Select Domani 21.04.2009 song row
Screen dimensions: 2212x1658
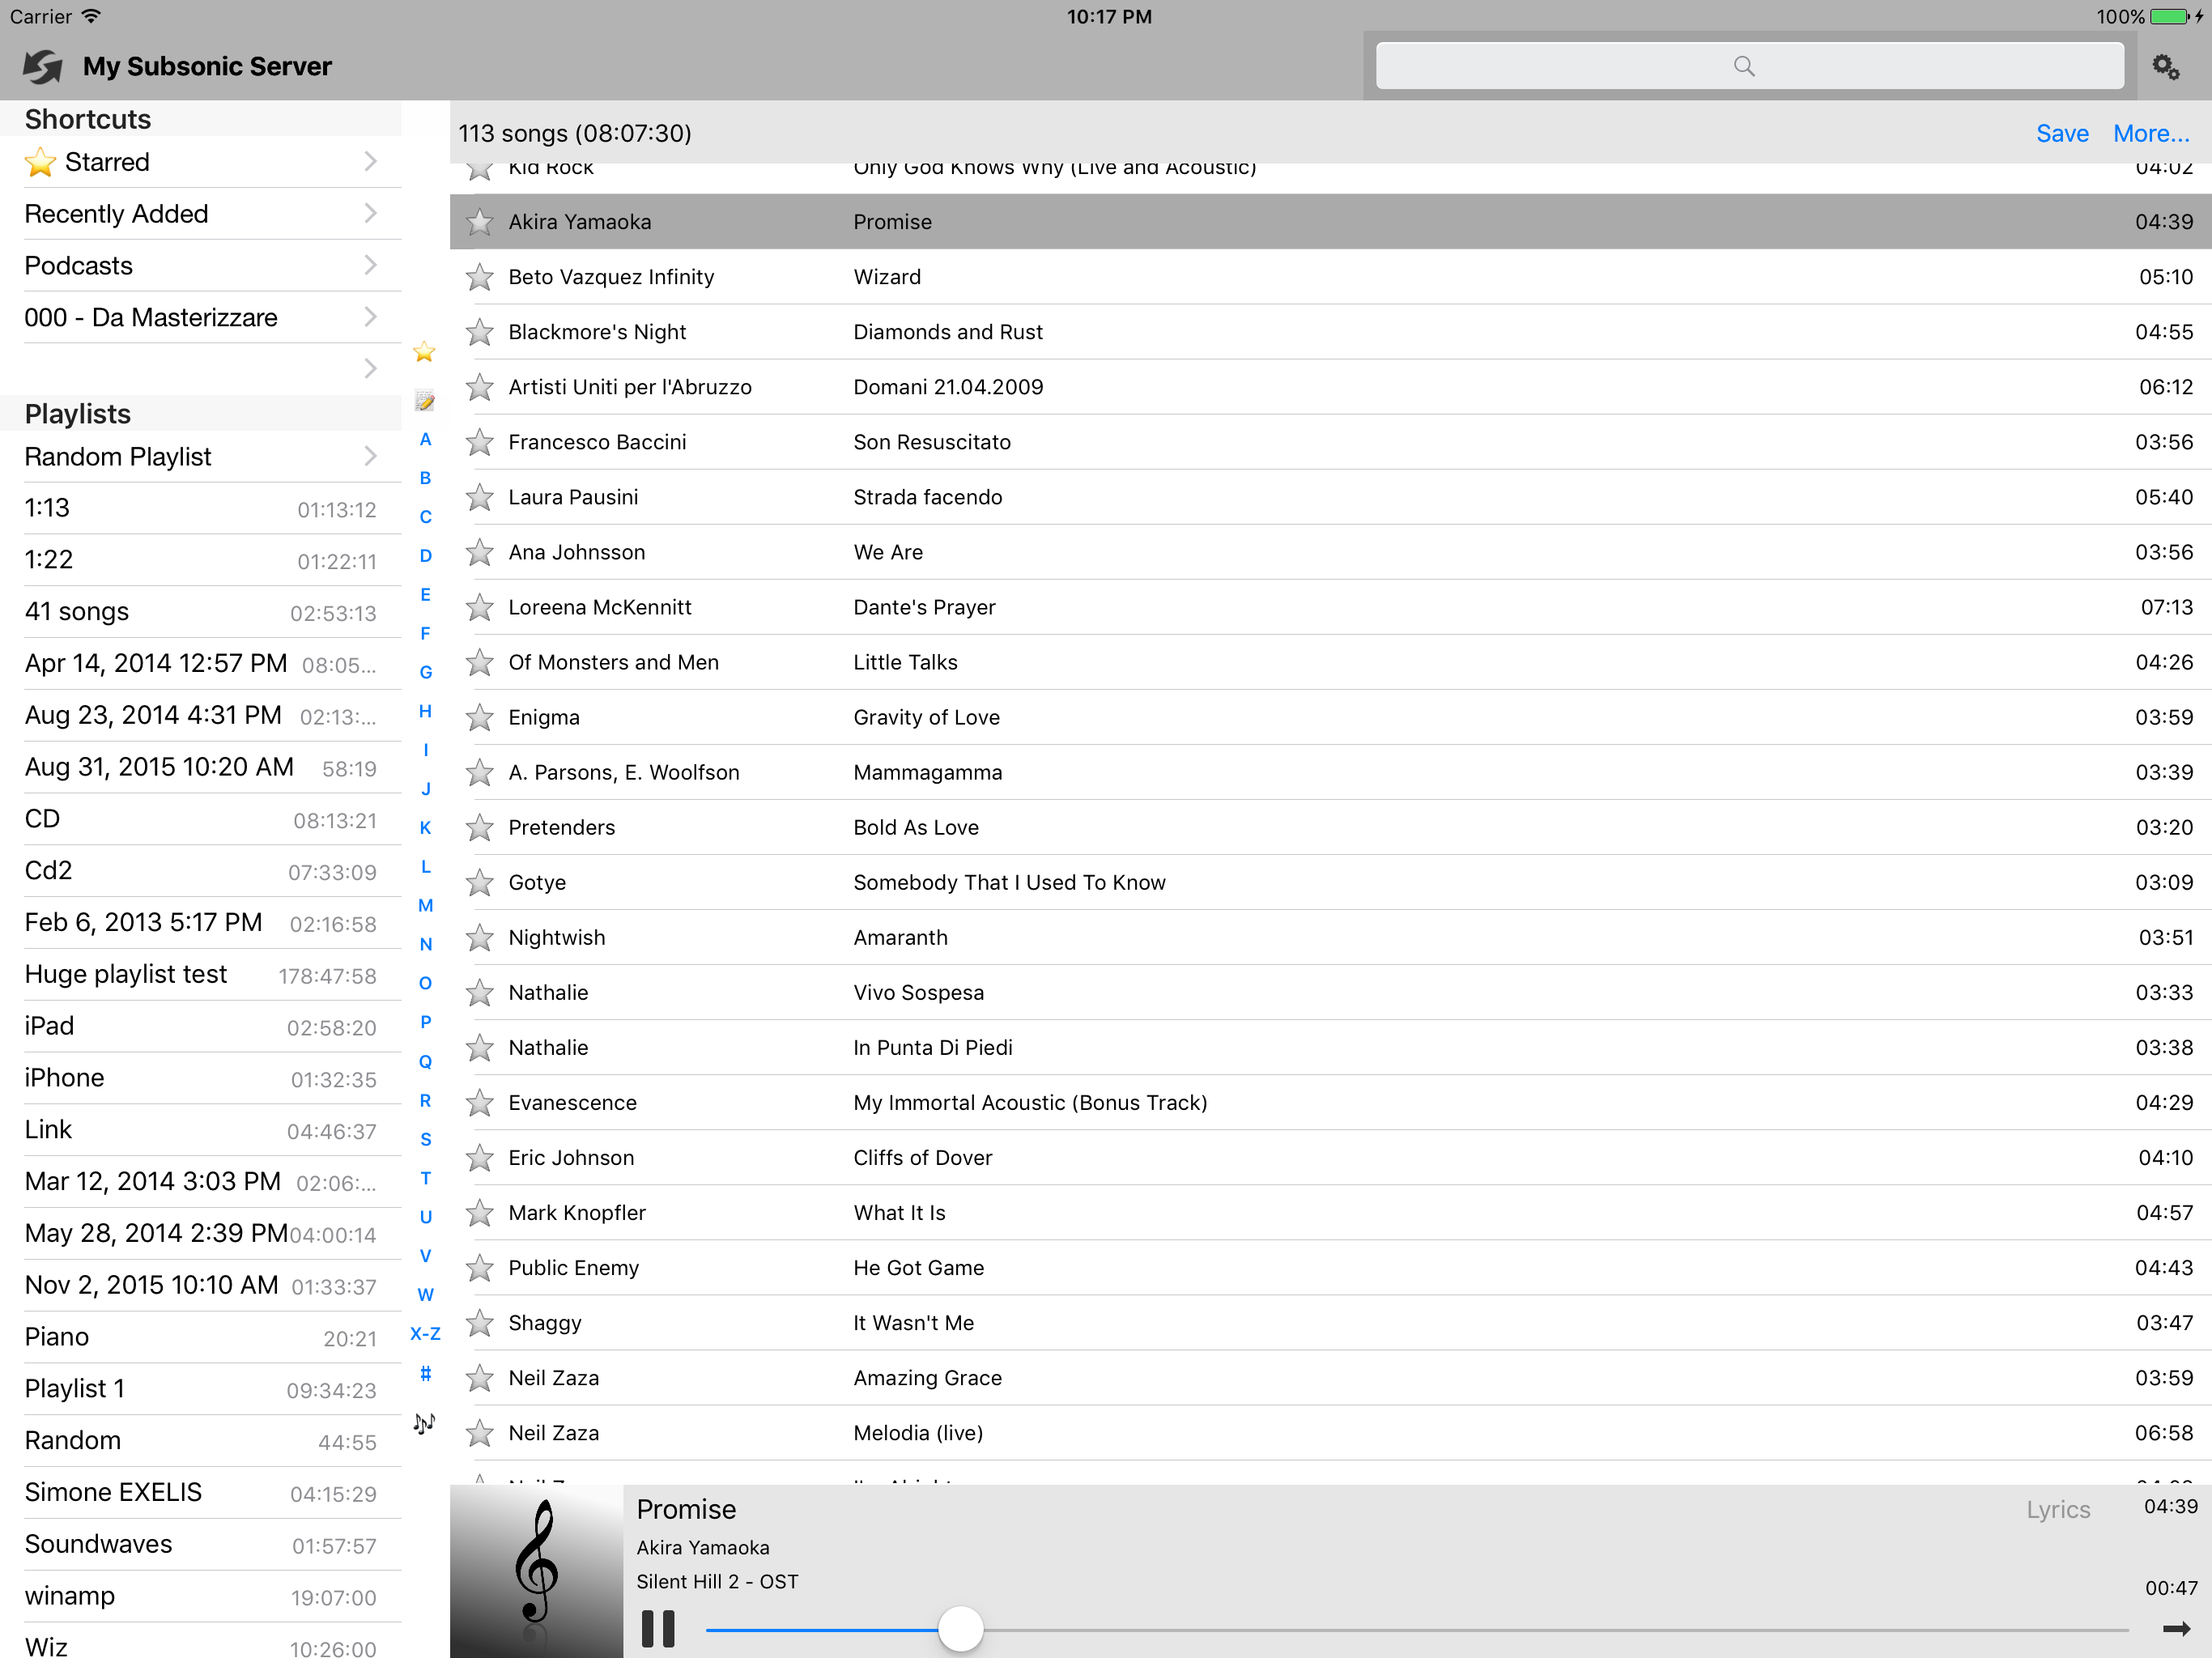click(x=1330, y=387)
